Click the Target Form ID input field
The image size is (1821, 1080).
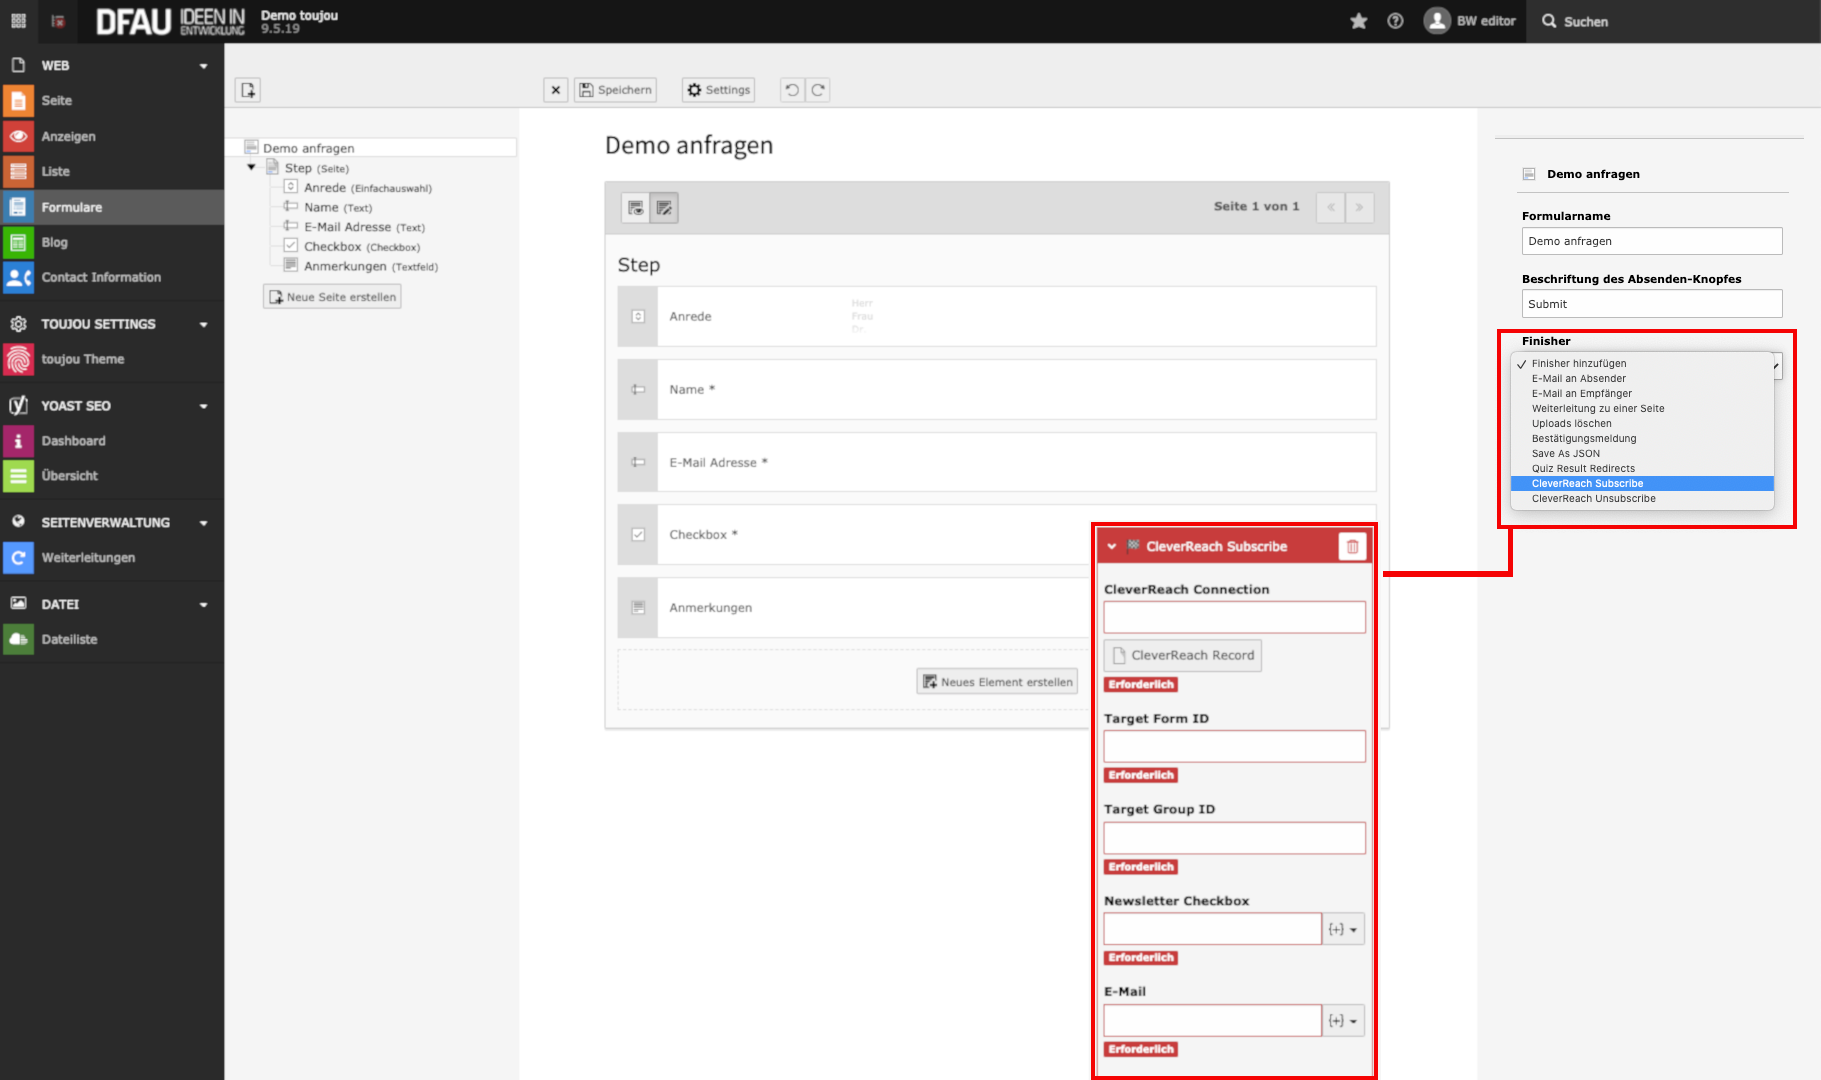click(1234, 747)
